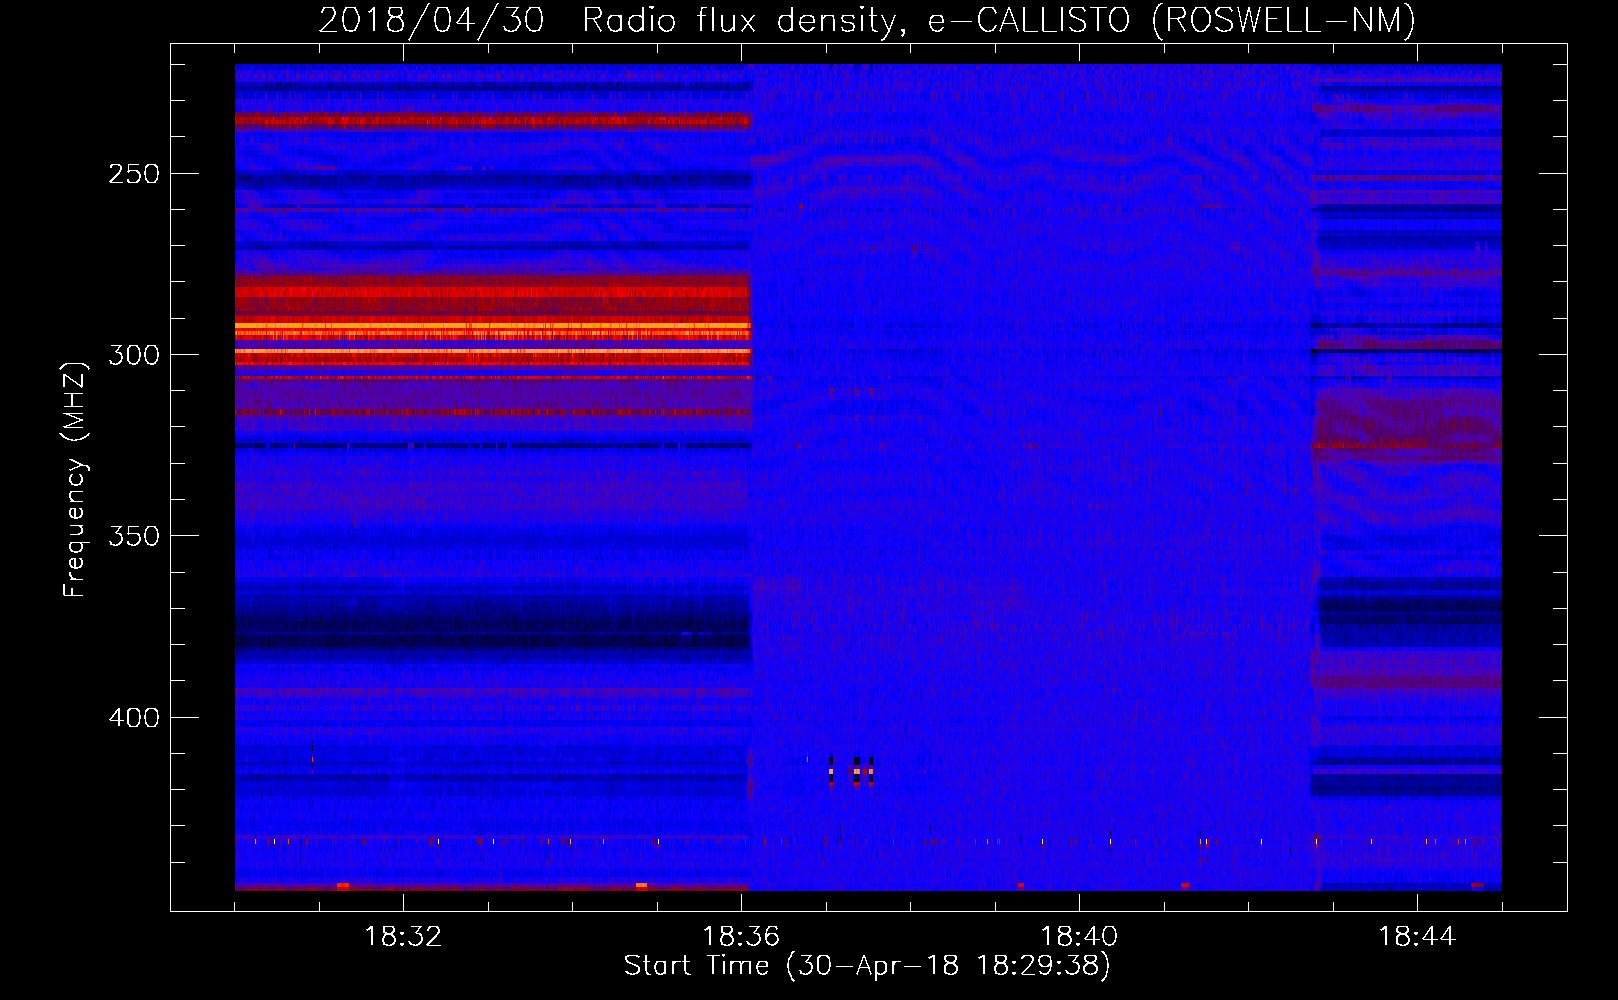This screenshot has width=1618, height=1000.
Task: Click the 18:40 time tick label
Action: coord(1079,937)
